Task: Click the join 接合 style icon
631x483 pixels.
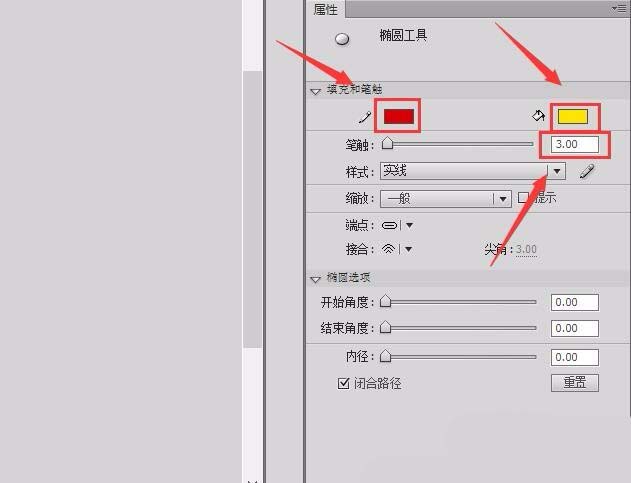Action: 388,249
